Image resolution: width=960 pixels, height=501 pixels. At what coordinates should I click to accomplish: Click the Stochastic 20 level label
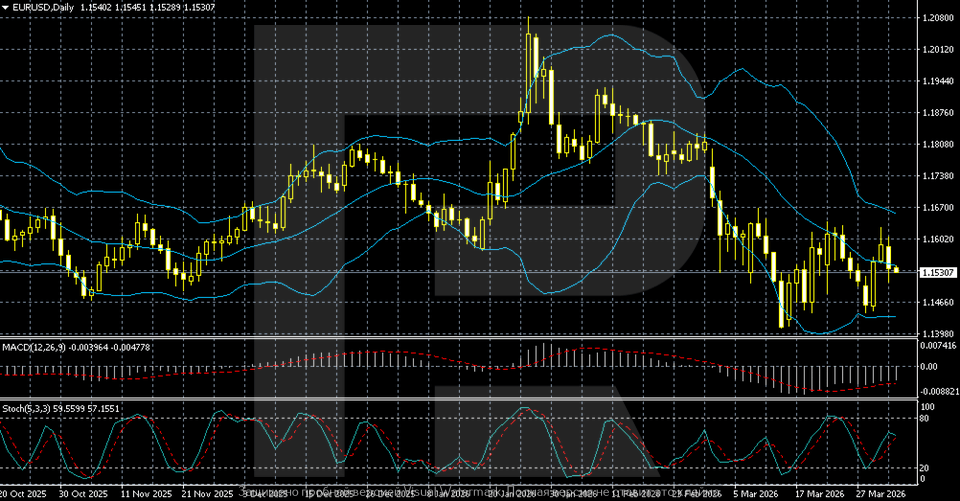click(926, 467)
